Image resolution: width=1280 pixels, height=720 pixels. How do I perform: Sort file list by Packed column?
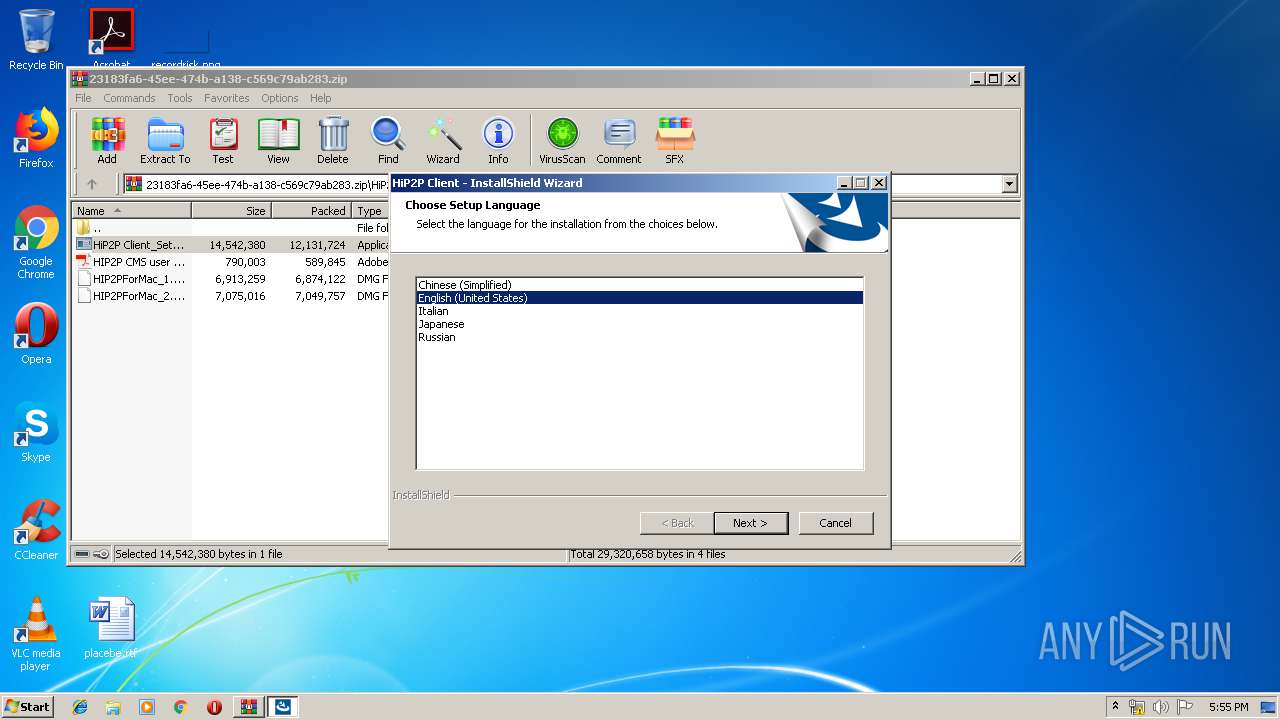click(x=311, y=211)
